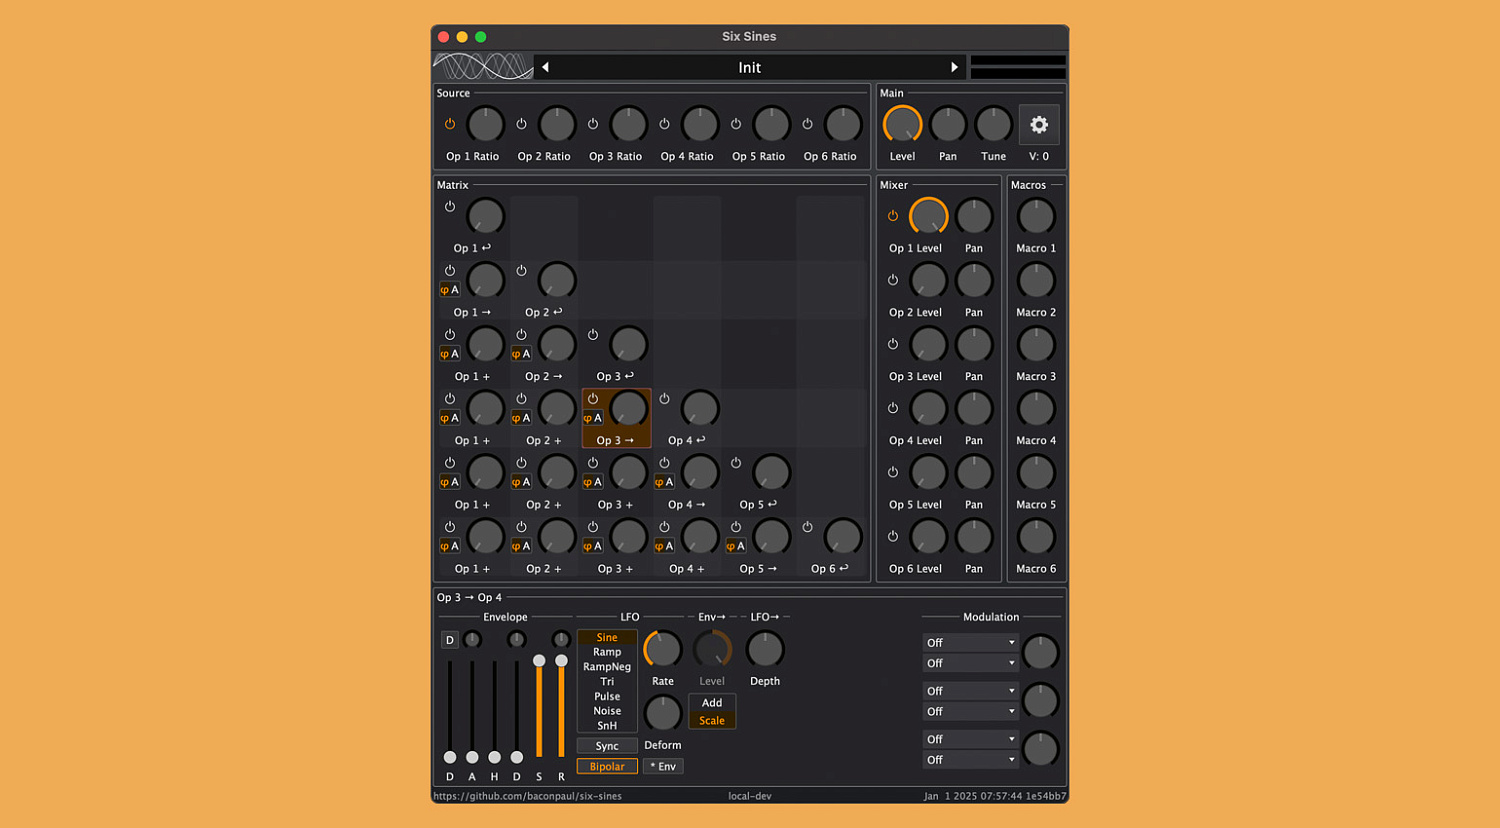Open the Init preset name menu
Image resolution: width=1500 pixels, height=828 pixels.
point(749,67)
